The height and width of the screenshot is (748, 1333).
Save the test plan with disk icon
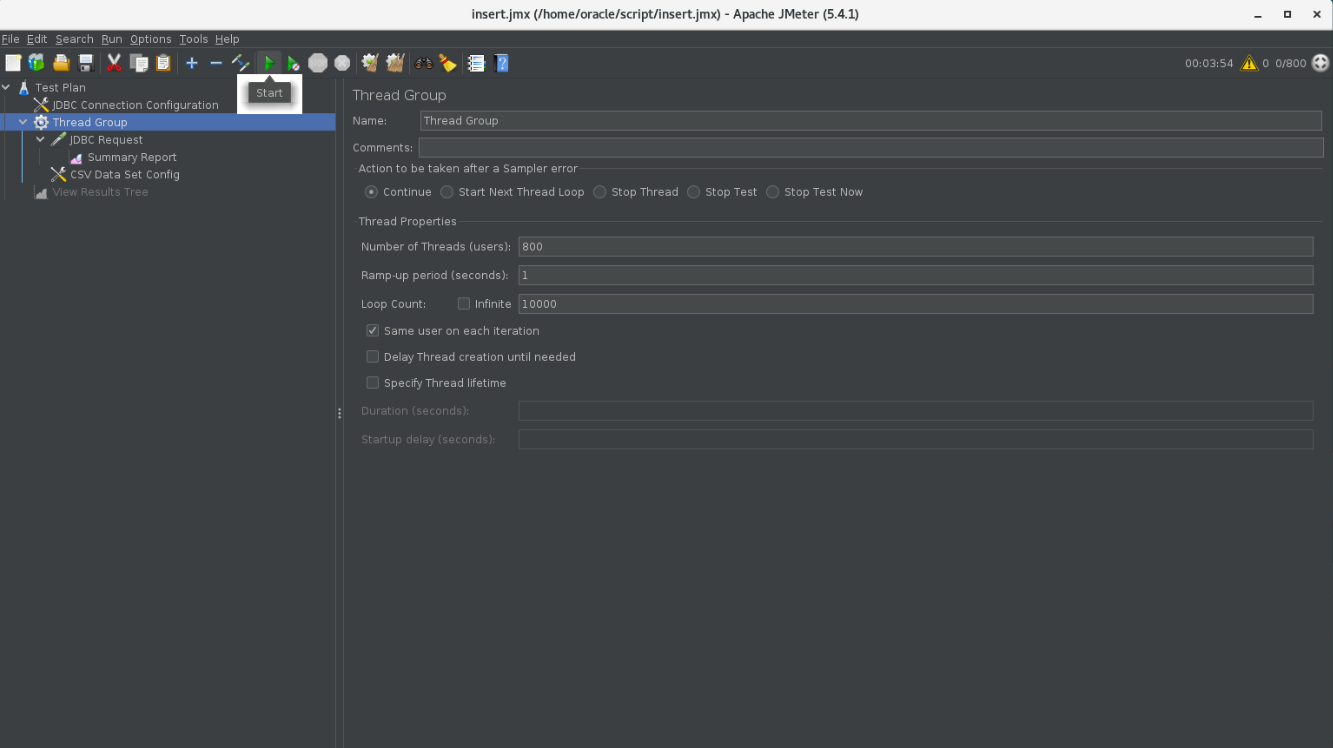86,63
